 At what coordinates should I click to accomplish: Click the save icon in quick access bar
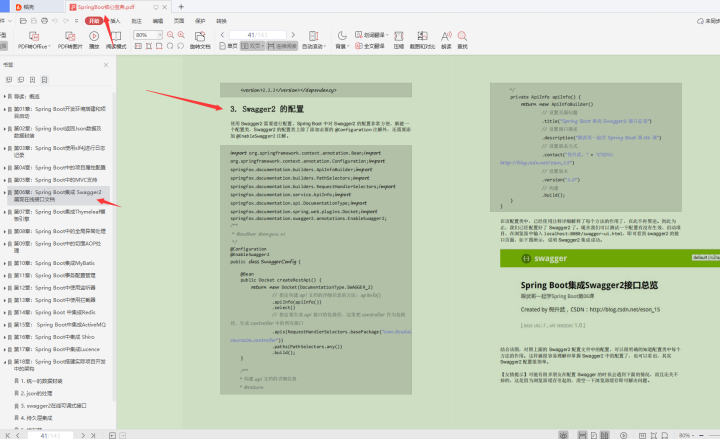[x=34, y=21]
